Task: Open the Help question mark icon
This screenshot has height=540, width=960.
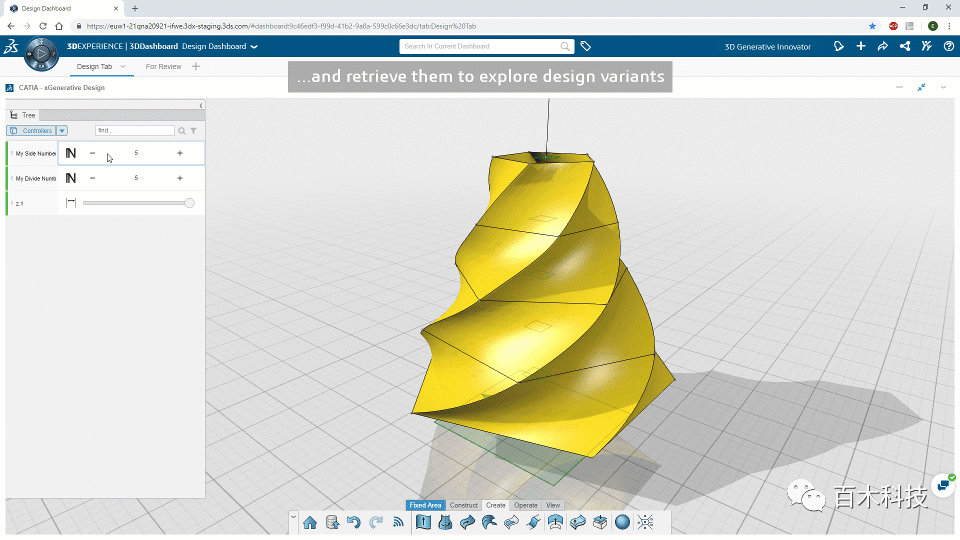Action: (x=948, y=46)
